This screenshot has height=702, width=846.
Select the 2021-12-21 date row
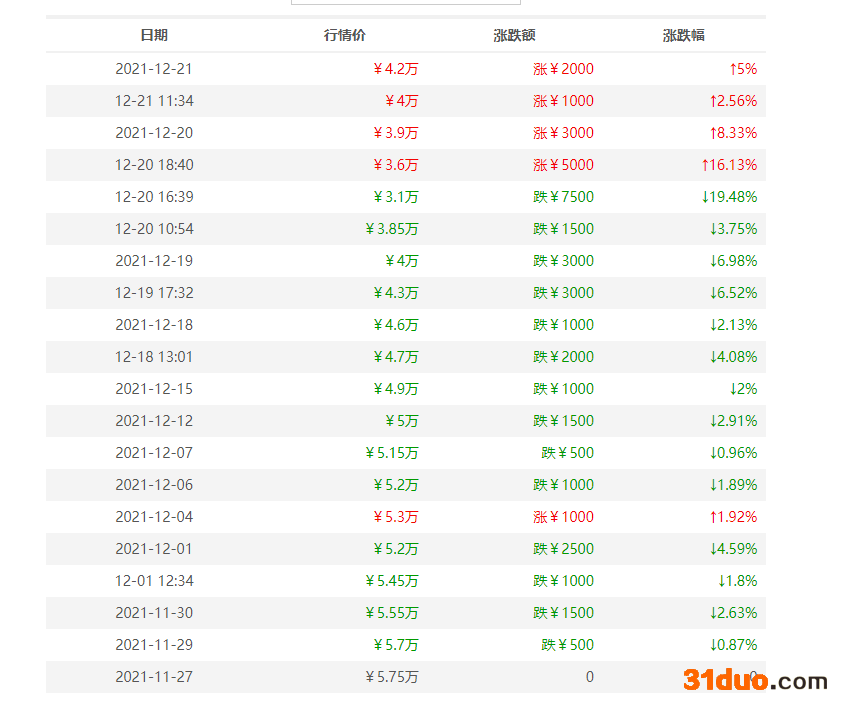154,69
